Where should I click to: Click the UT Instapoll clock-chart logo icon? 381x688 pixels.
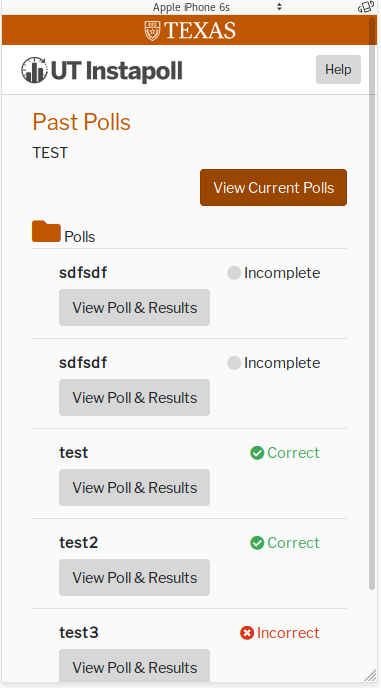click(x=34, y=70)
